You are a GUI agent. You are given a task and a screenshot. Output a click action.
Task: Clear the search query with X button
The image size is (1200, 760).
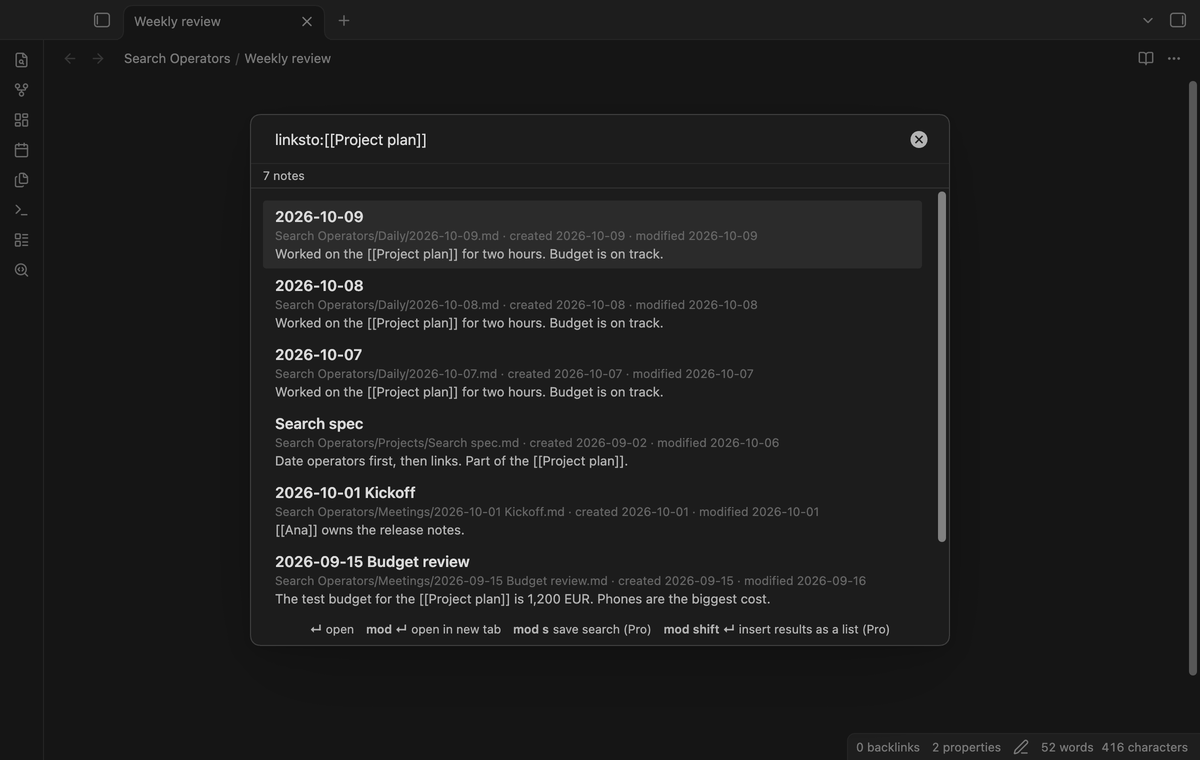coord(919,139)
